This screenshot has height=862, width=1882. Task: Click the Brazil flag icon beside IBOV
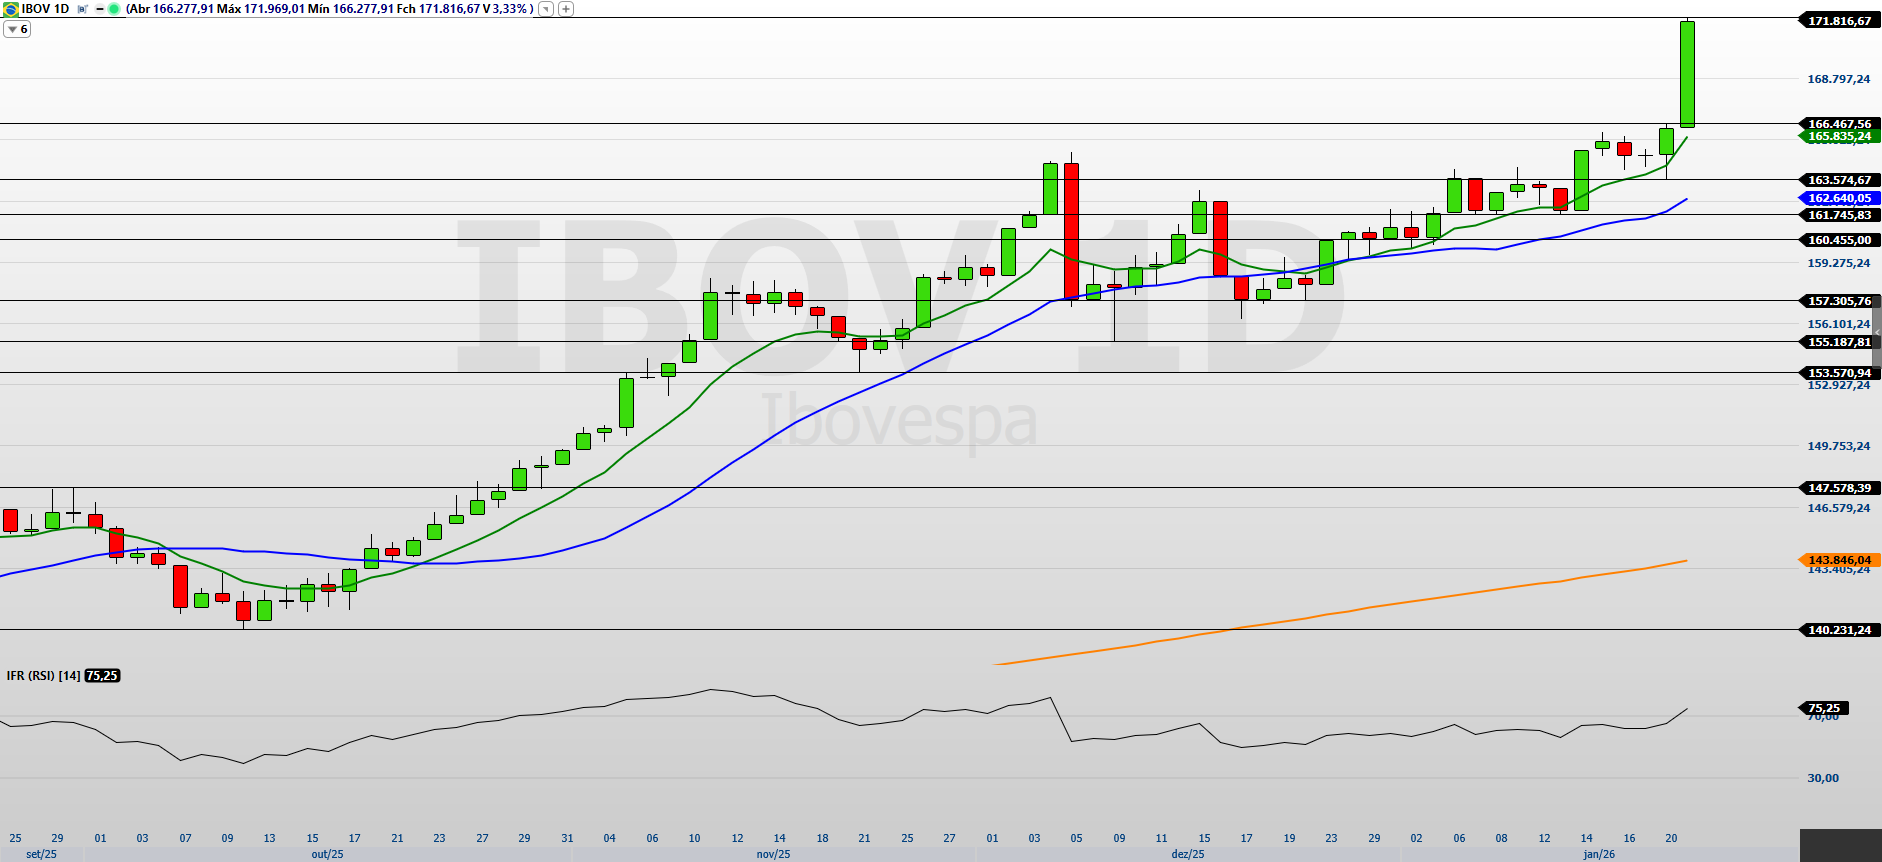click(11, 9)
